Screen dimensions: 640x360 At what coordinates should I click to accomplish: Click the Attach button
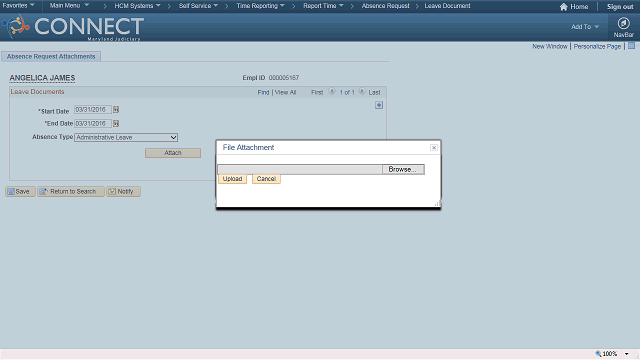pos(173,153)
